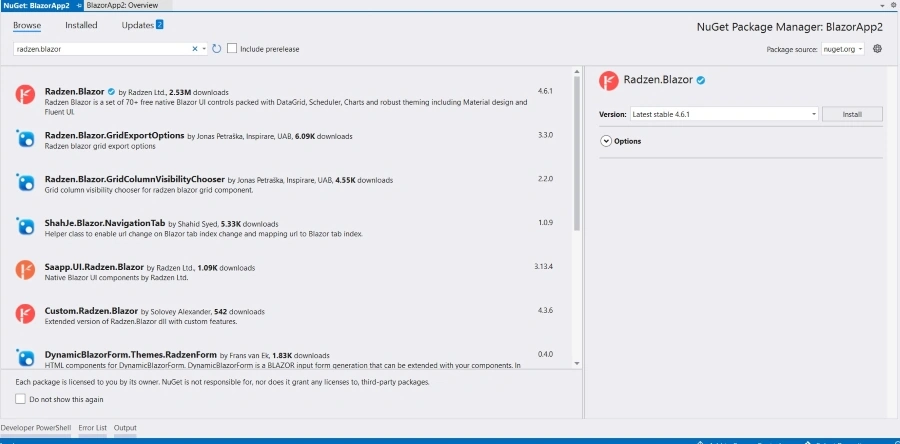This screenshot has height=444, width=900.
Task: Click the package list scroll down arrow
Action: [577, 364]
